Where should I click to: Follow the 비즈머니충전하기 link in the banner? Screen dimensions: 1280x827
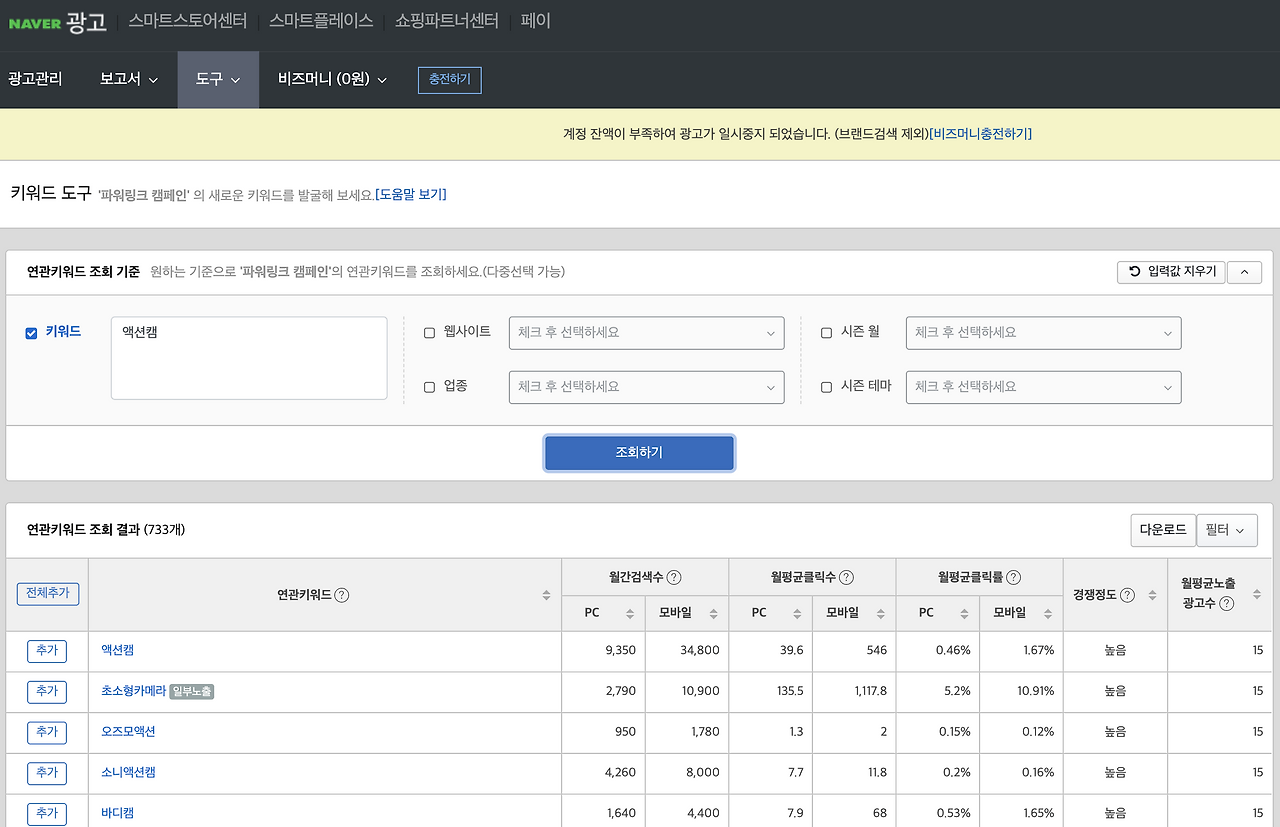pyautogui.click(x=980, y=134)
